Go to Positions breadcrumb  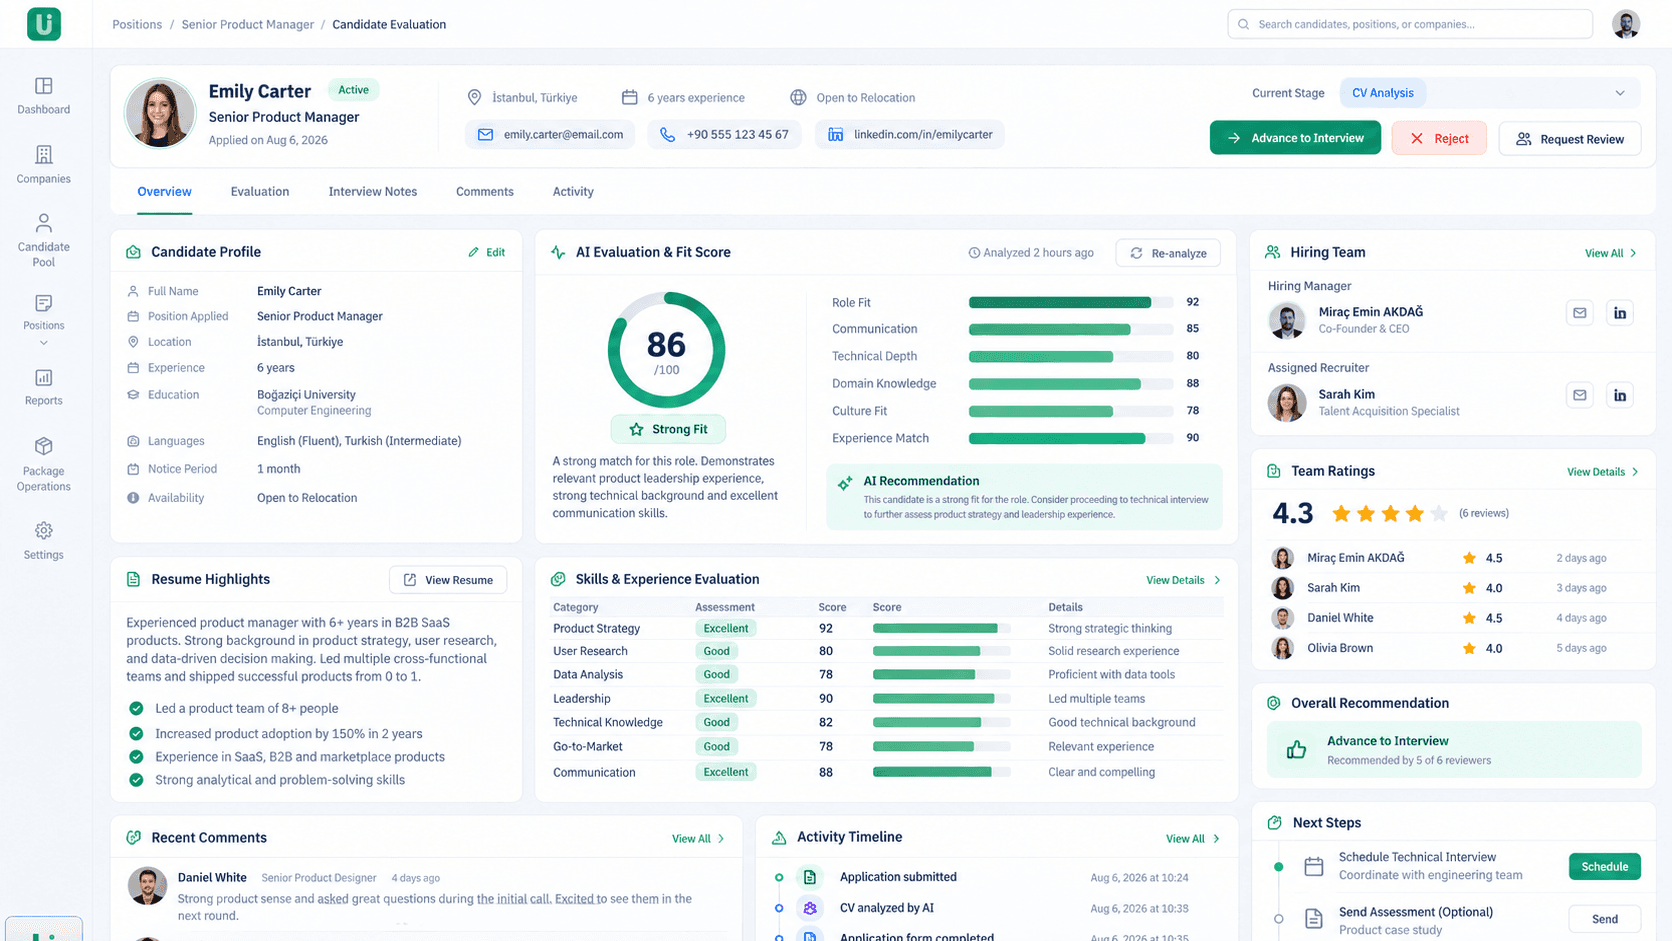137,24
